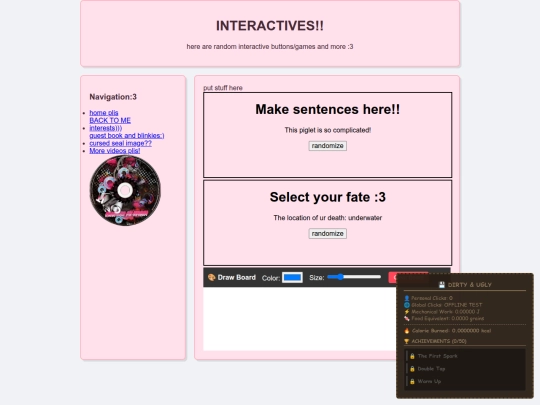Click the Size: label in Draw Board
This screenshot has width=540, height=405.
(x=316, y=278)
